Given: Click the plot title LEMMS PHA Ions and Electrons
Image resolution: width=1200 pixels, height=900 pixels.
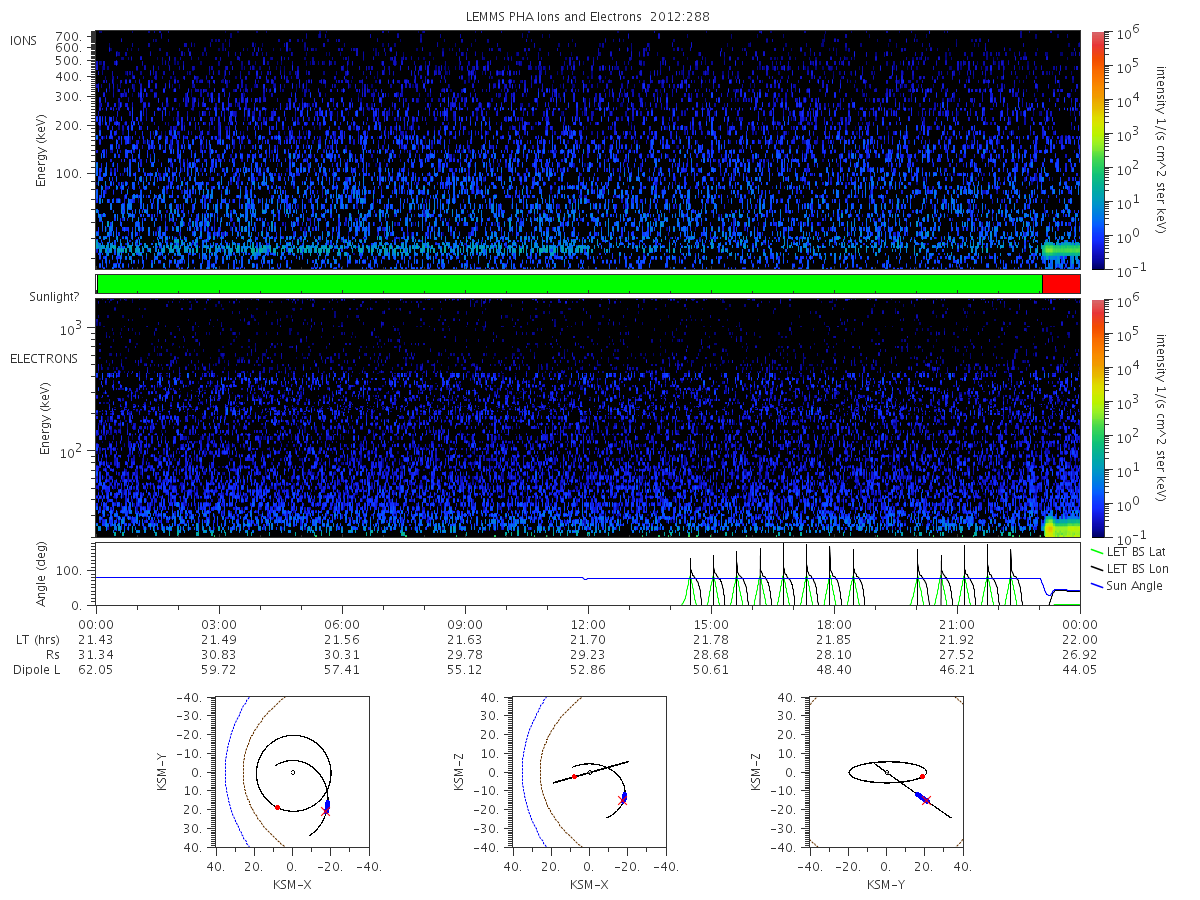Looking at the screenshot, I should pos(589,17).
